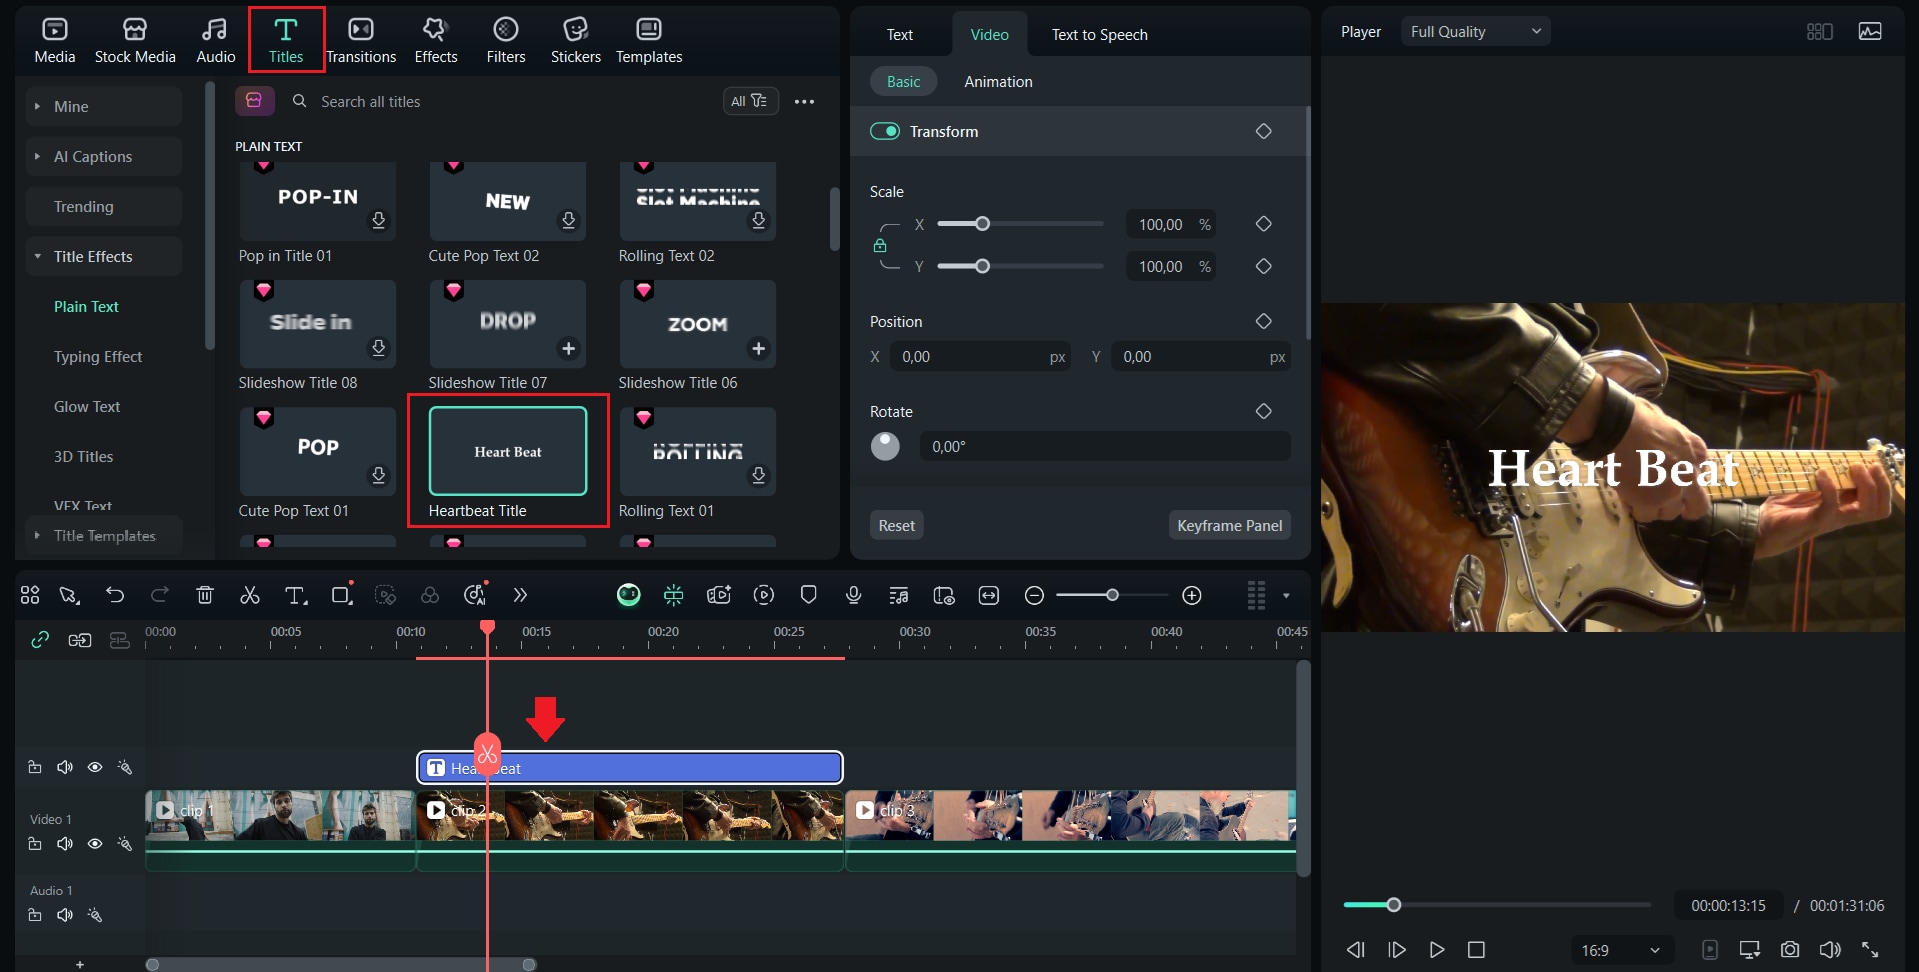The image size is (1919, 972).
Task: Hide the Video 1 track
Action: tap(95, 844)
